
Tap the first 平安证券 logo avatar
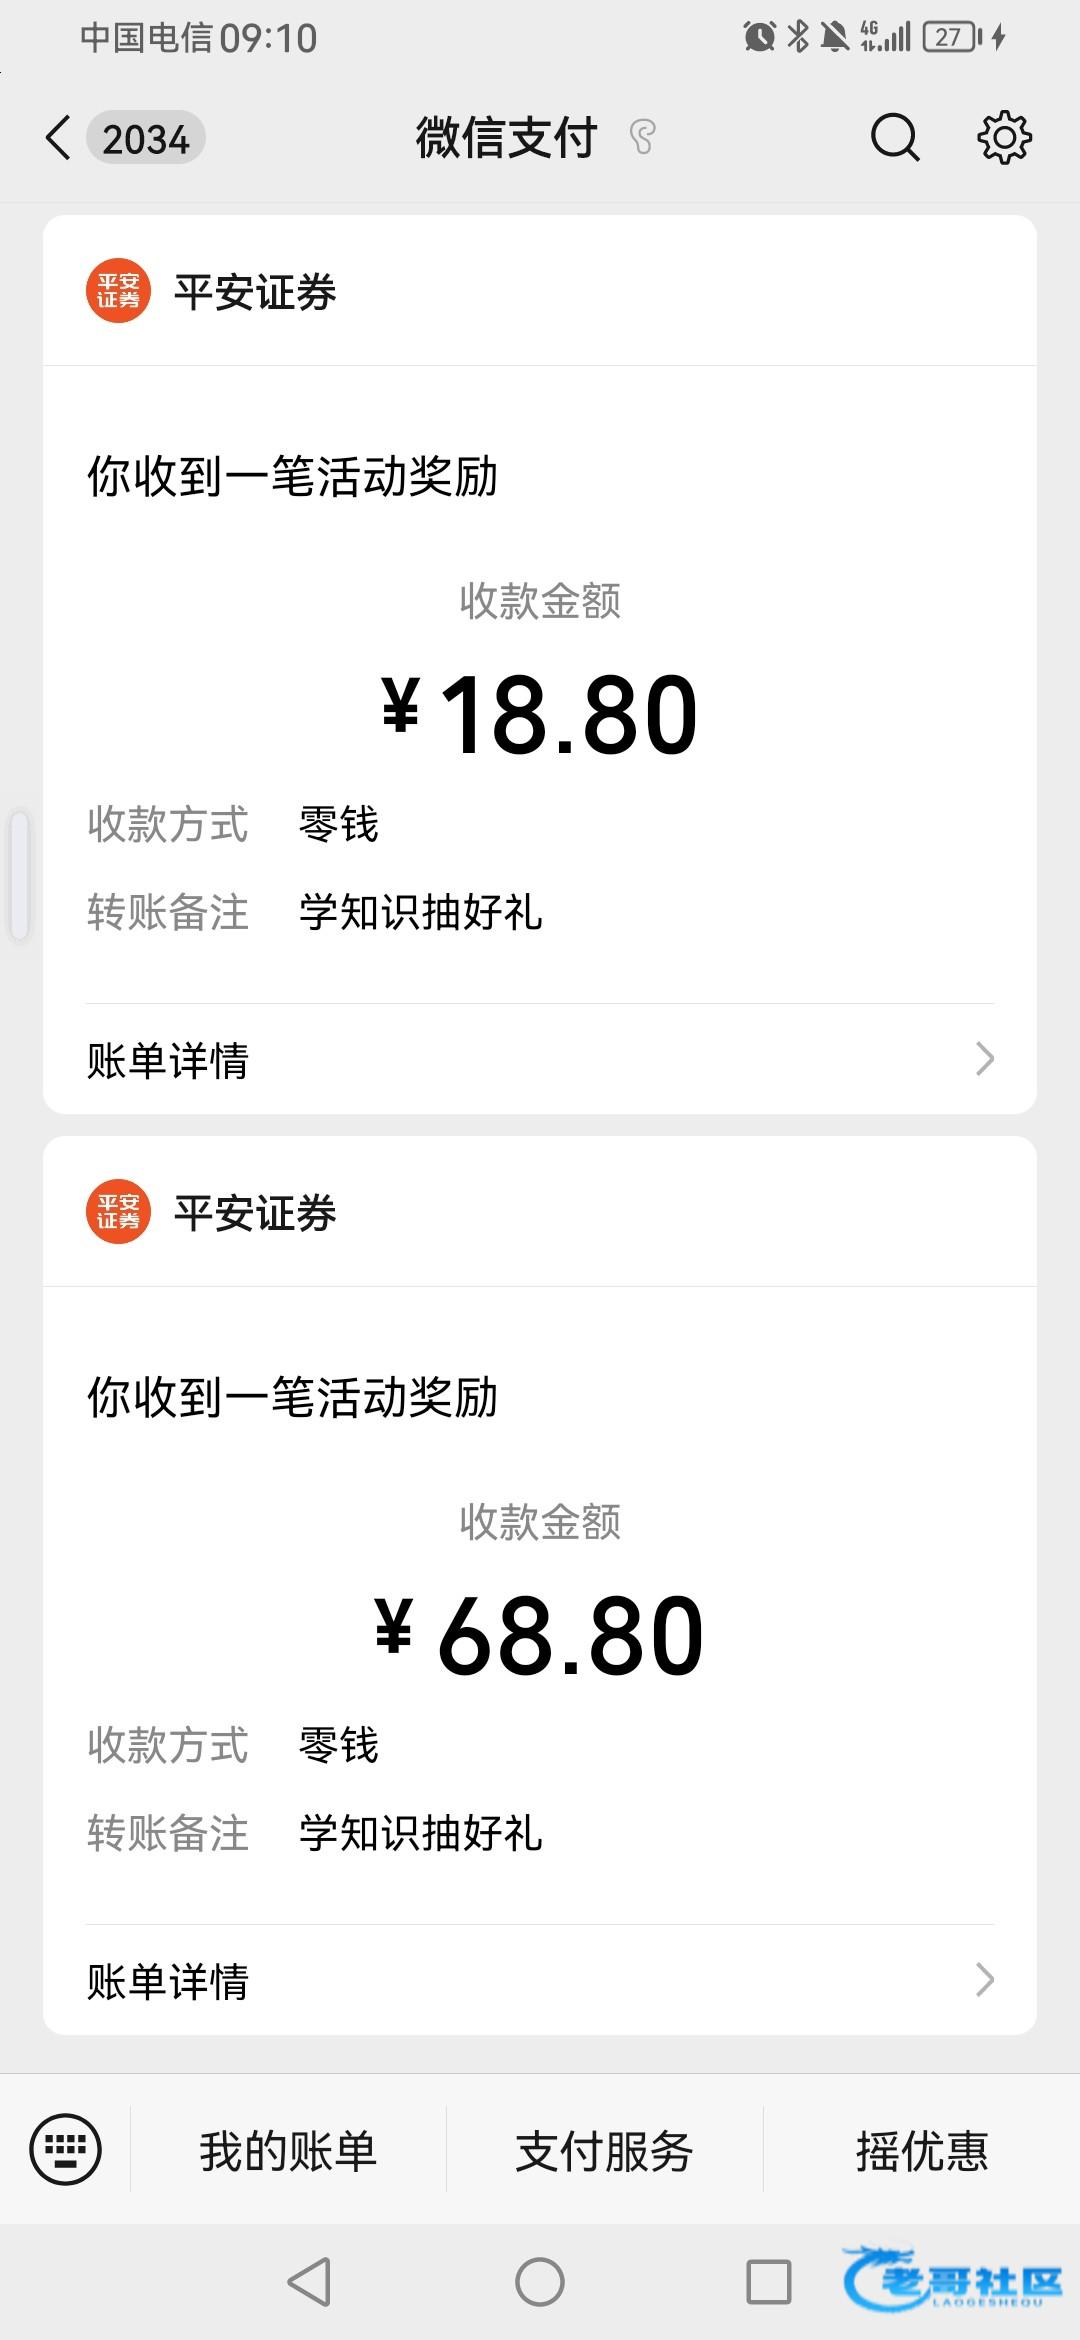[x=118, y=292]
